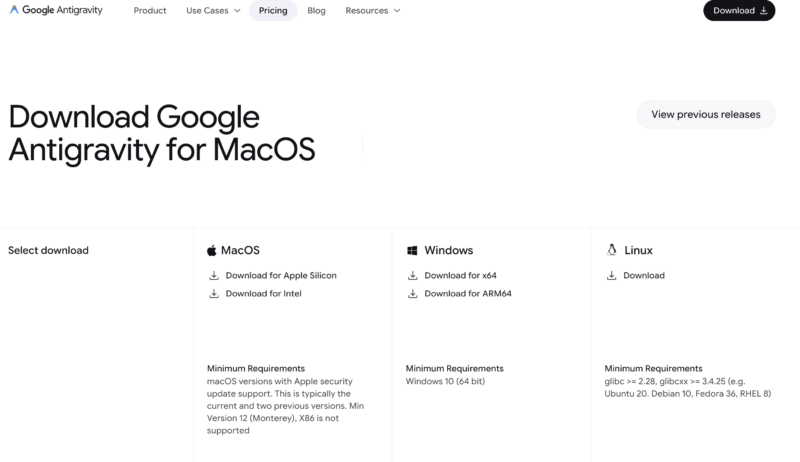
Task: Expand the Resources dropdown menu
Action: click(x=372, y=11)
